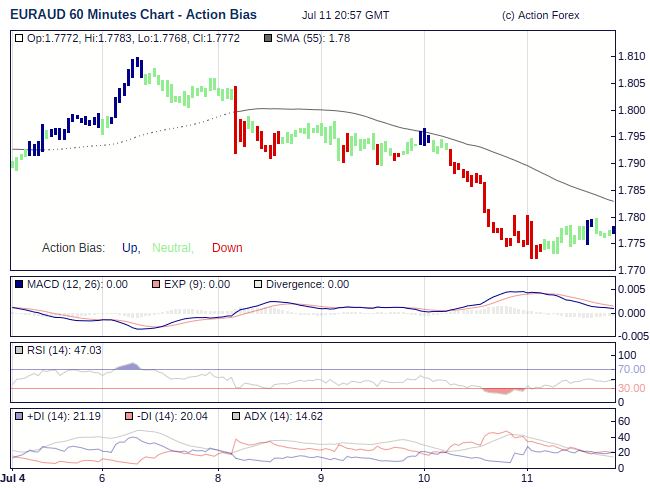Click the RSI 30.00 oversold level label
The height and width of the screenshot is (489, 650).
633,388
